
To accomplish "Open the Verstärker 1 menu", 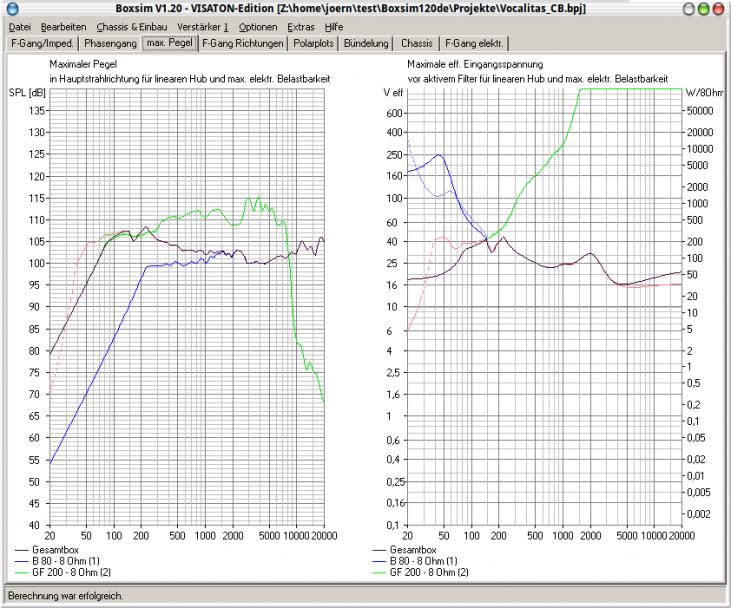I will 203,26.
